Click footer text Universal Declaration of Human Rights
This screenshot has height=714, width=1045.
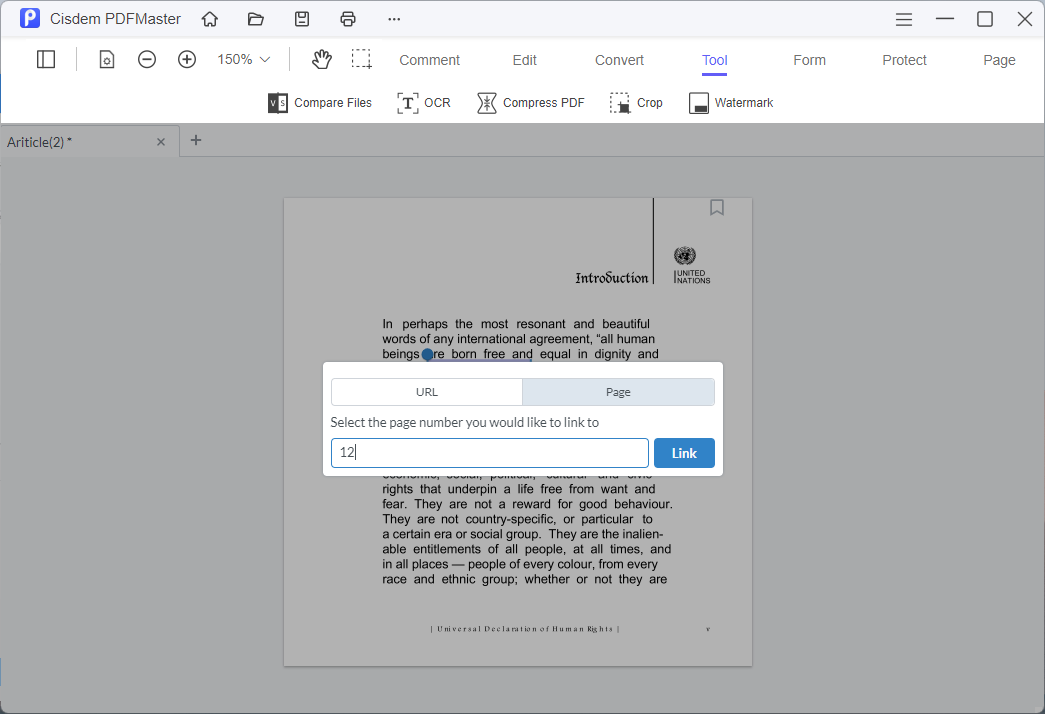click(525, 629)
